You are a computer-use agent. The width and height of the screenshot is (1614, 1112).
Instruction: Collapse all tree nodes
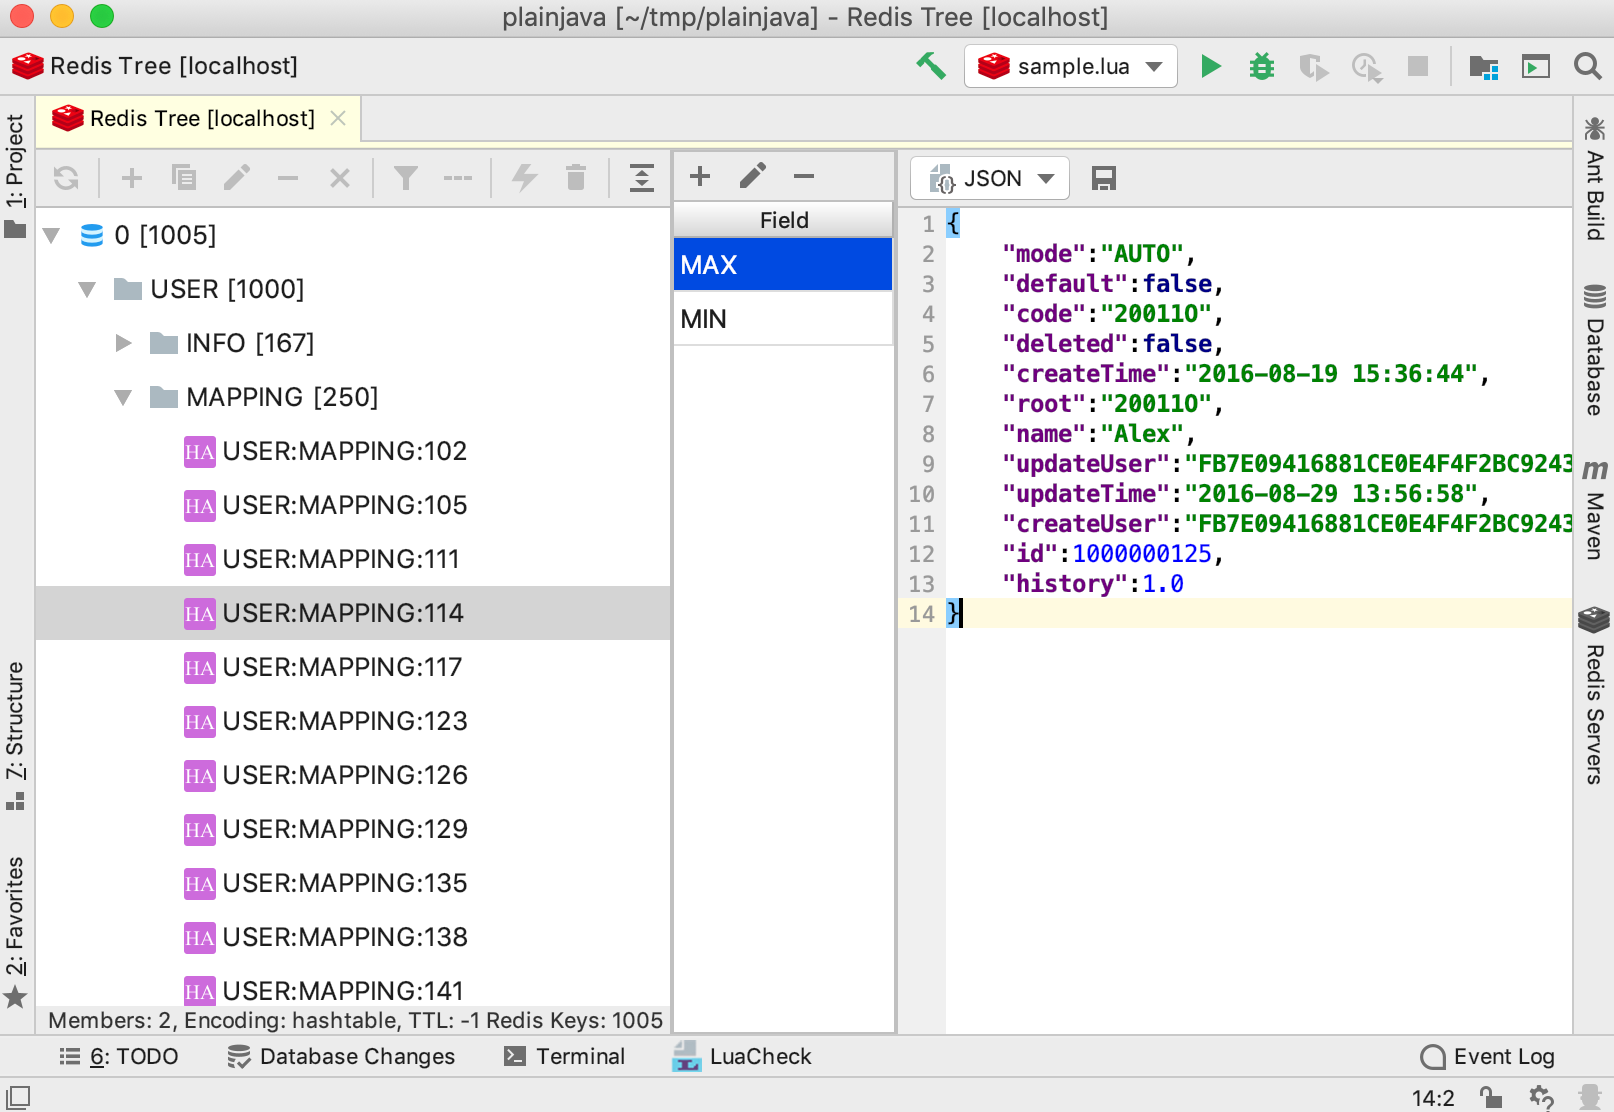641,178
